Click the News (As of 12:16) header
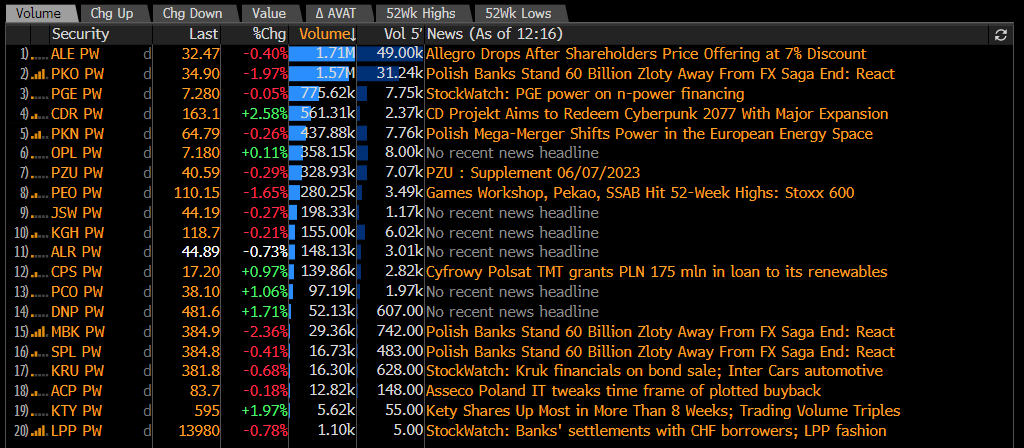The image size is (1024, 448). coord(495,34)
